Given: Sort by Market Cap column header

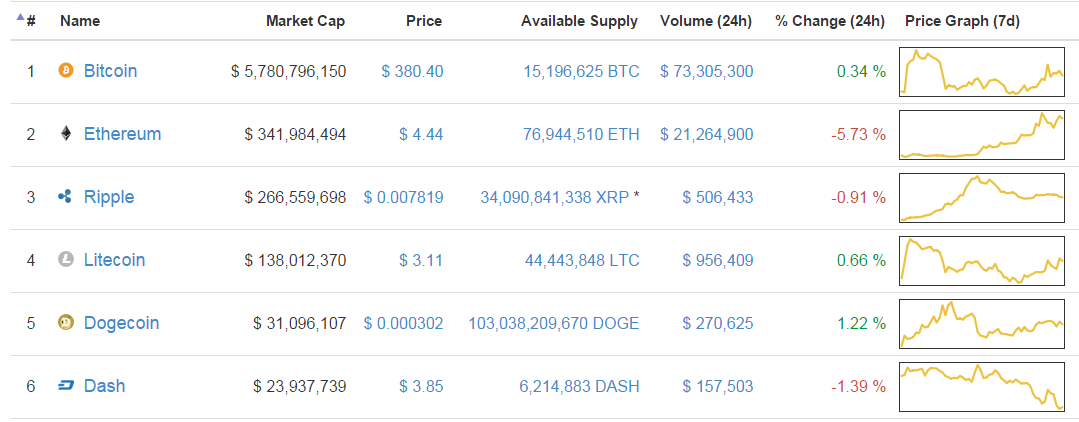Looking at the screenshot, I should [305, 20].
